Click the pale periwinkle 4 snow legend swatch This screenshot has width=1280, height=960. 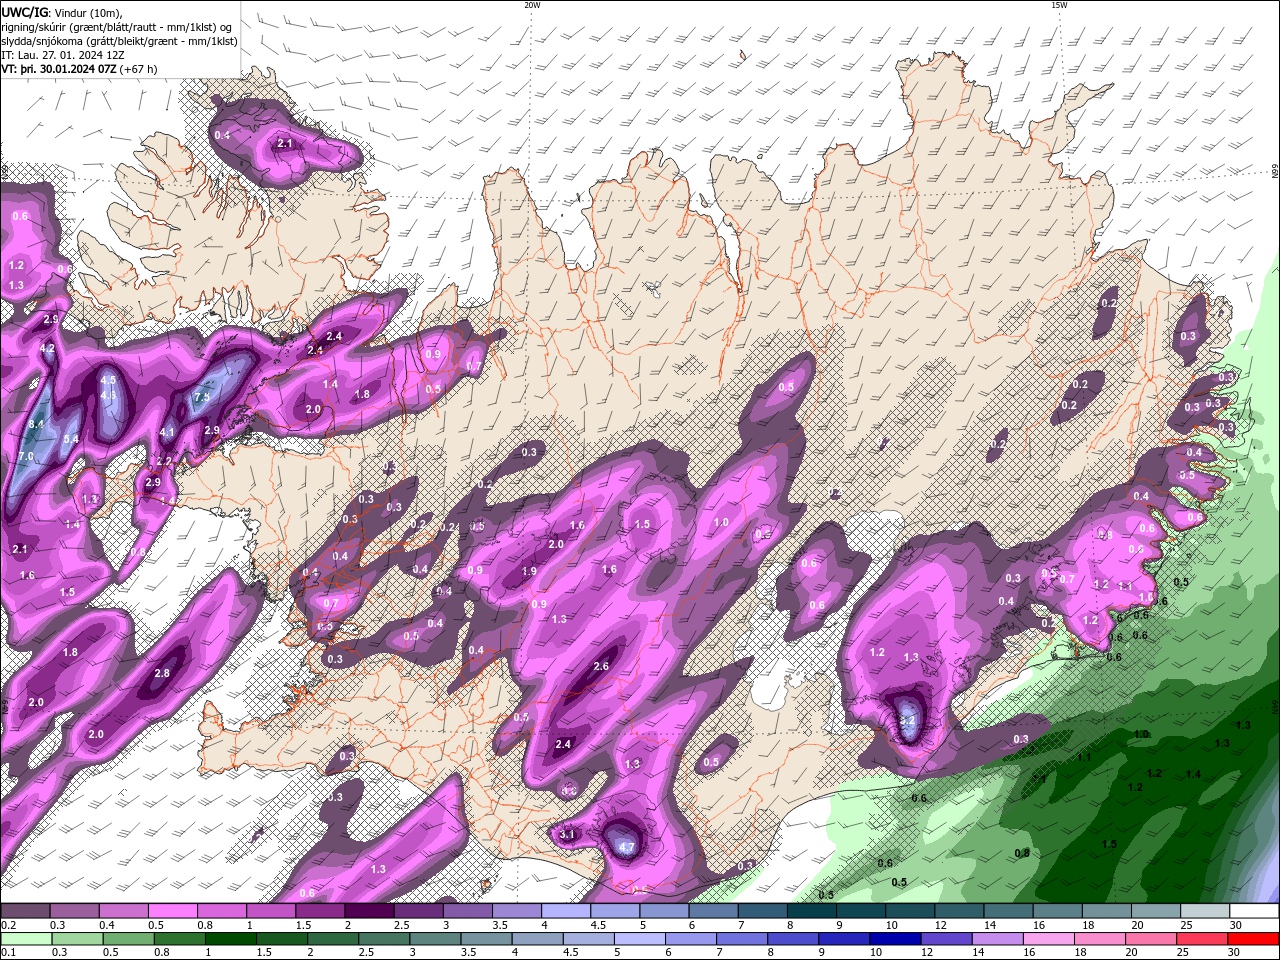click(566, 911)
